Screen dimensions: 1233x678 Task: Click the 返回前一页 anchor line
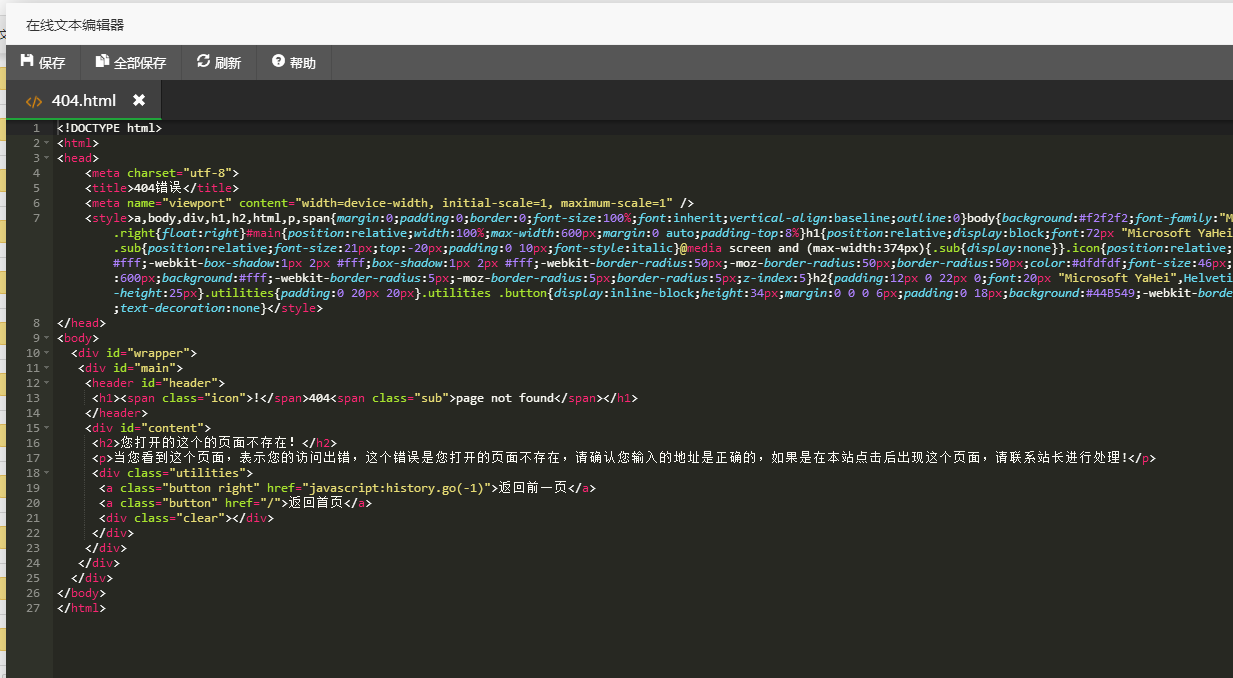coord(348,488)
